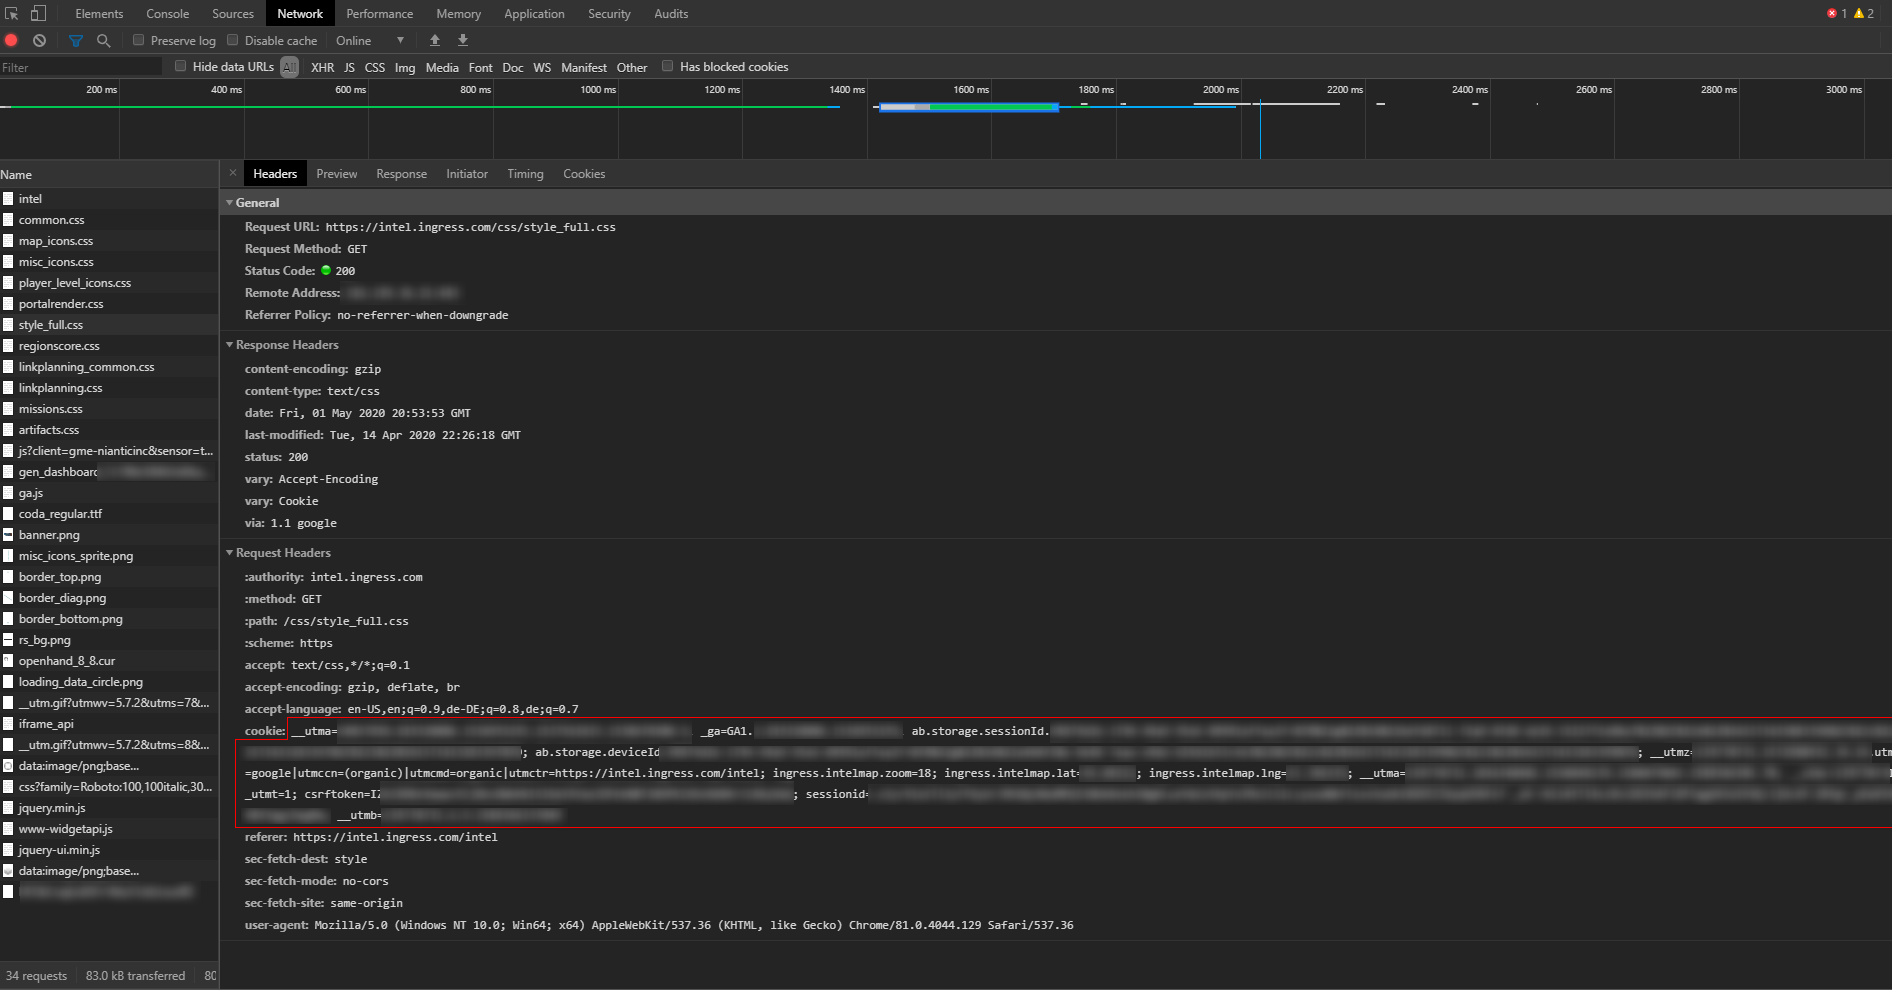Enable Preserve log checkbox
Image resolution: width=1892 pixels, height=990 pixels.
139,40
